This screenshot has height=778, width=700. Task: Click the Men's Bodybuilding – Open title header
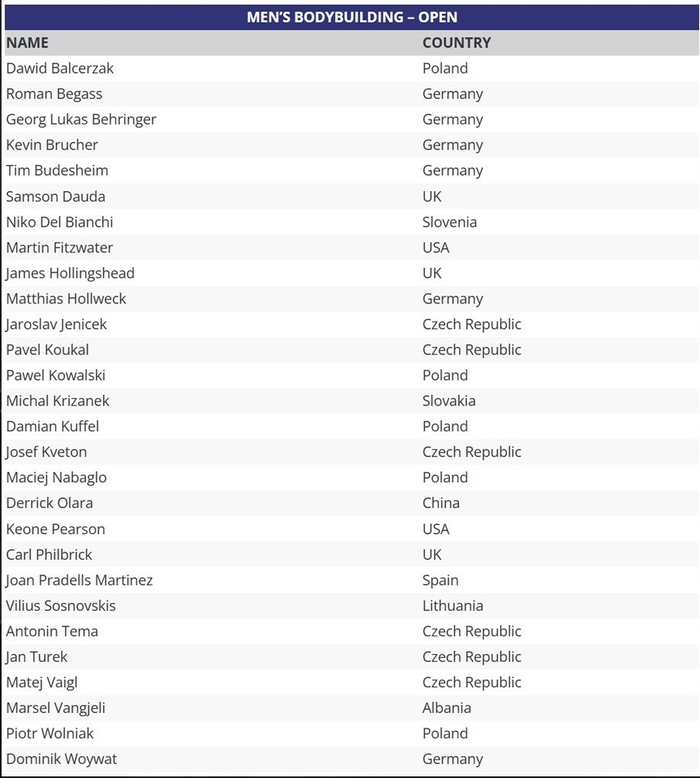[351, 17]
